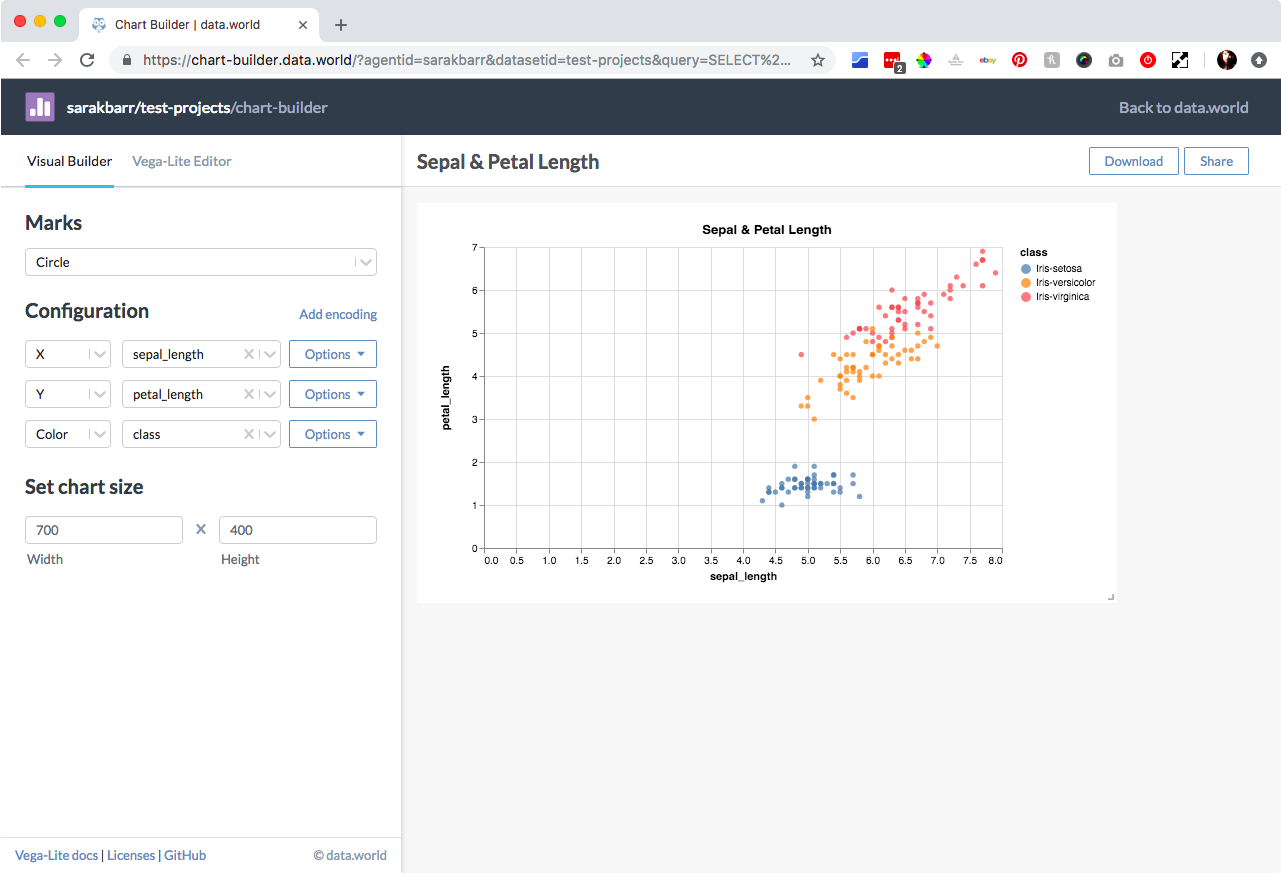Screen dimensions: 1281x874
Task: Click the back navigation arrow
Action: [22, 60]
